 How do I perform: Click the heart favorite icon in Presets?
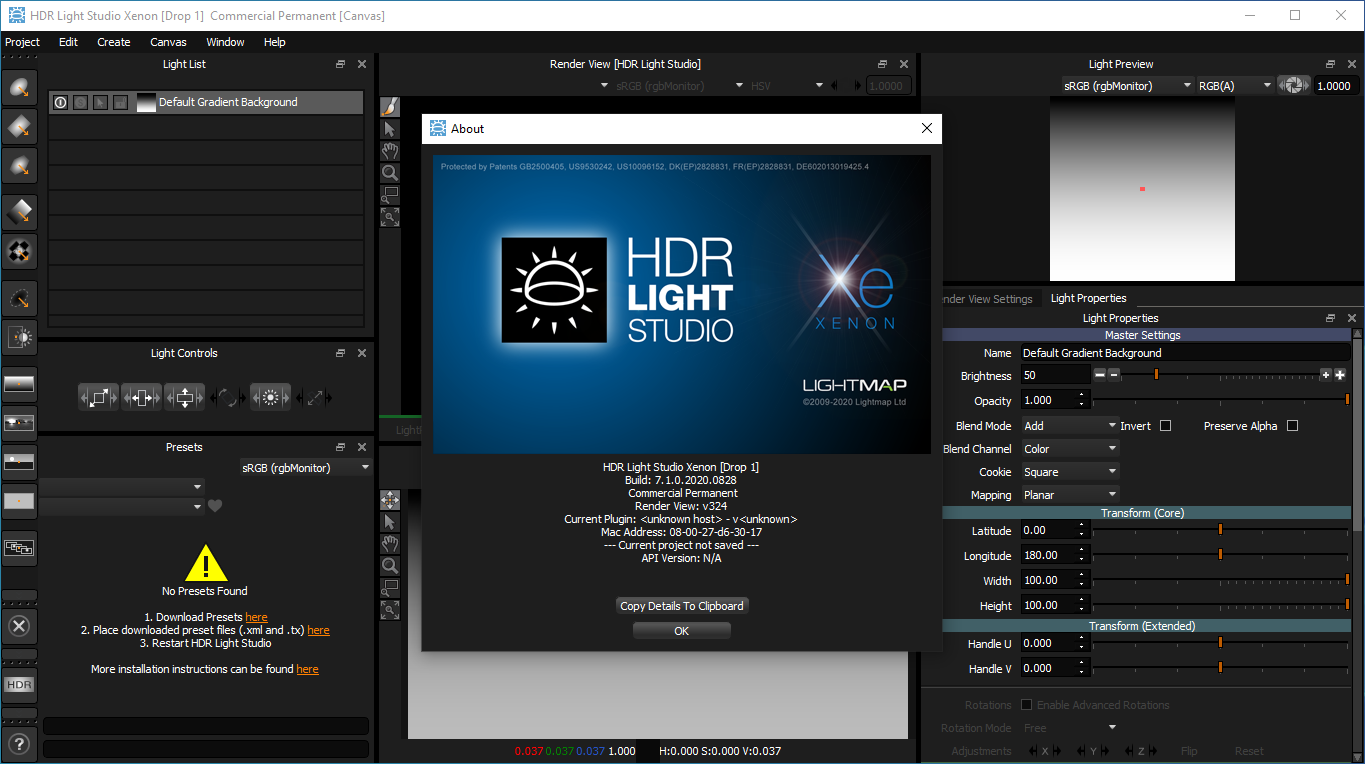click(215, 506)
